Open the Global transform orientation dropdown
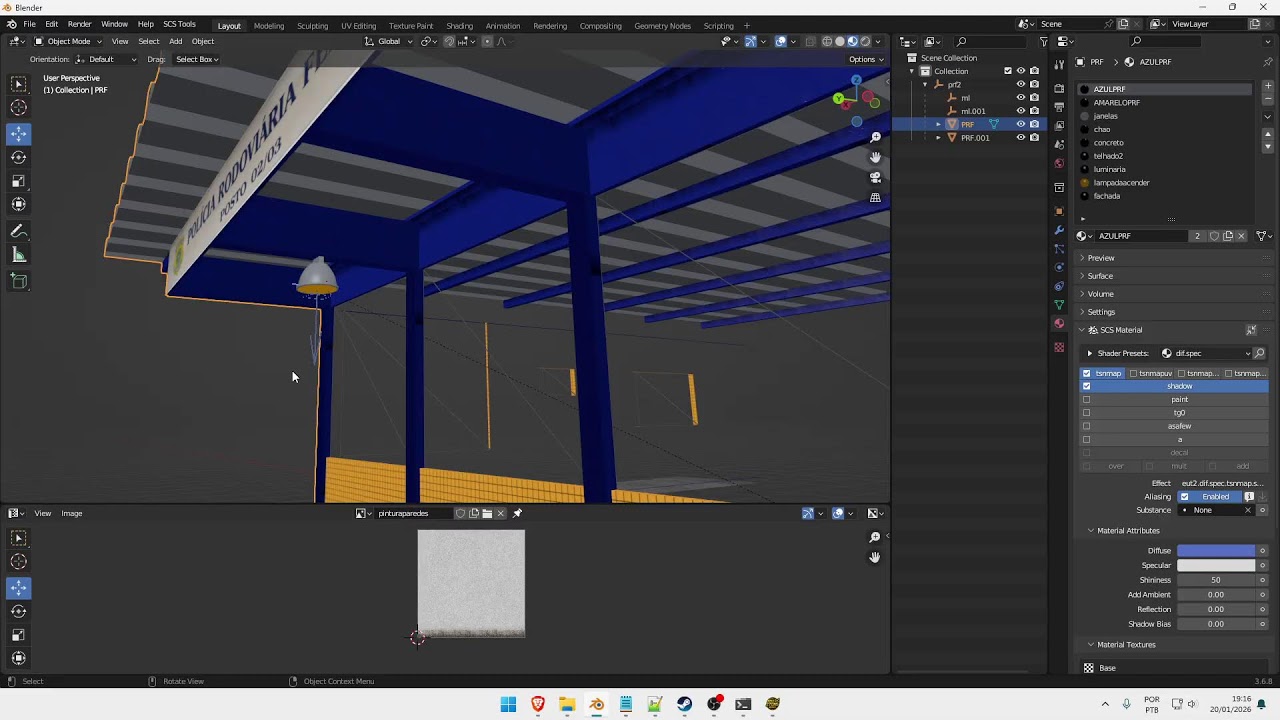Viewport: 1280px width, 720px height. tap(388, 41)
